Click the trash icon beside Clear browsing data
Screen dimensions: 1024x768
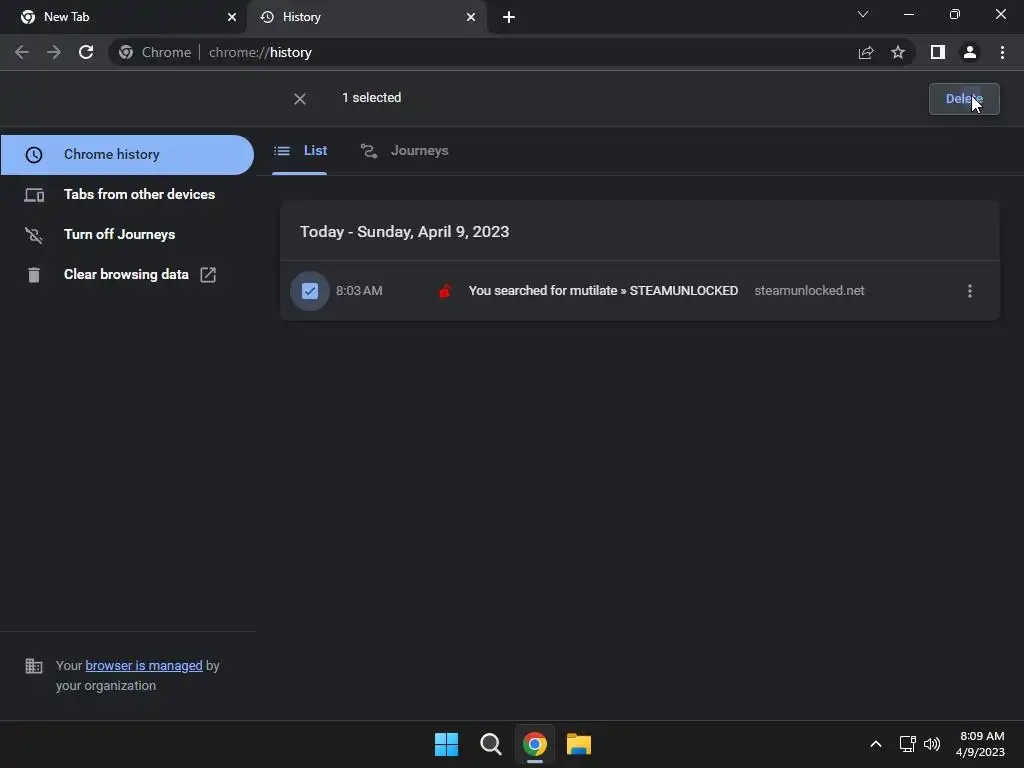[34, 275]
